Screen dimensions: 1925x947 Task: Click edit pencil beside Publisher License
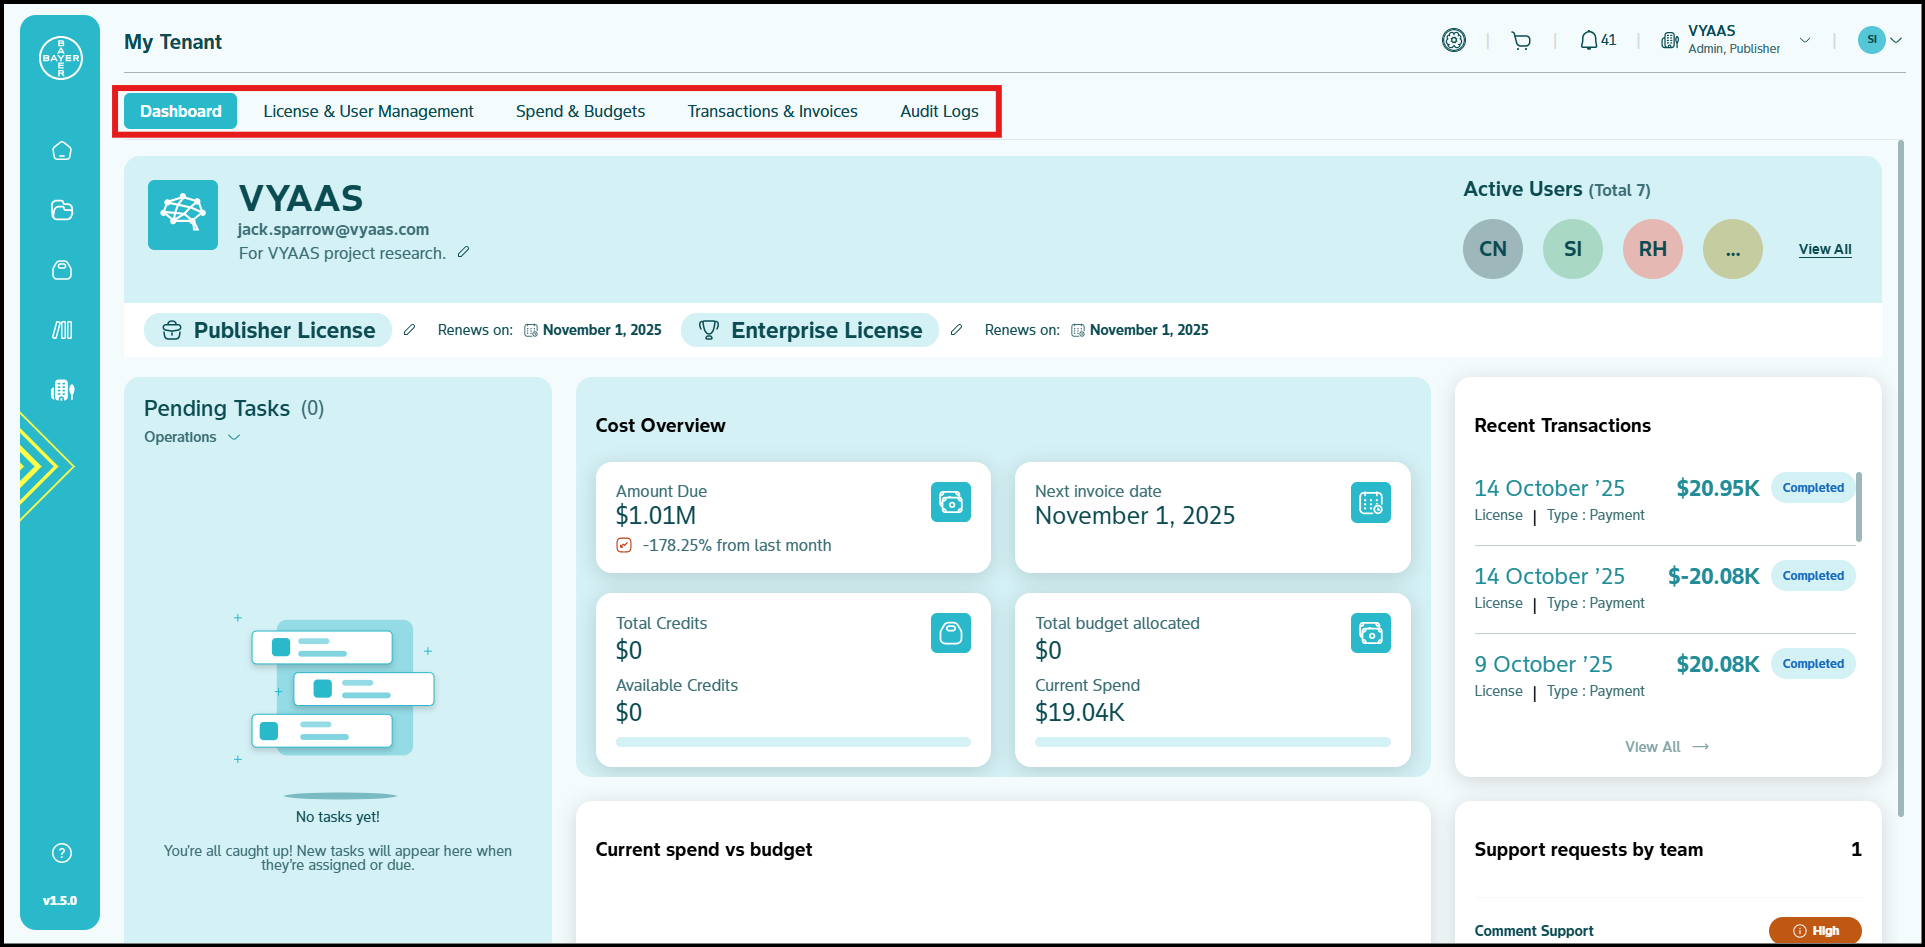click(409, 330)
